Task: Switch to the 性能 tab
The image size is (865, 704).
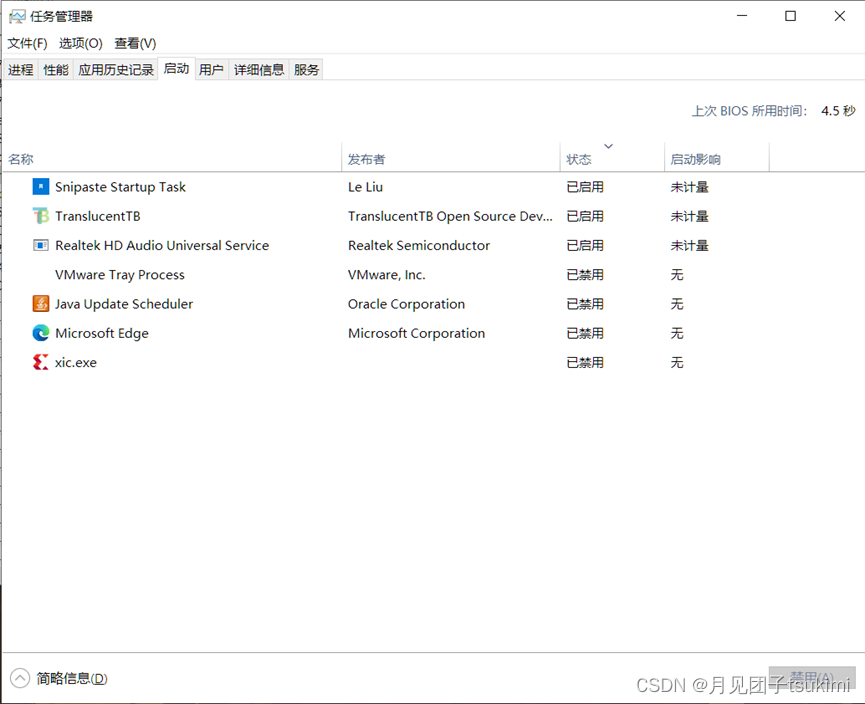Action: (x=56, y=70)
